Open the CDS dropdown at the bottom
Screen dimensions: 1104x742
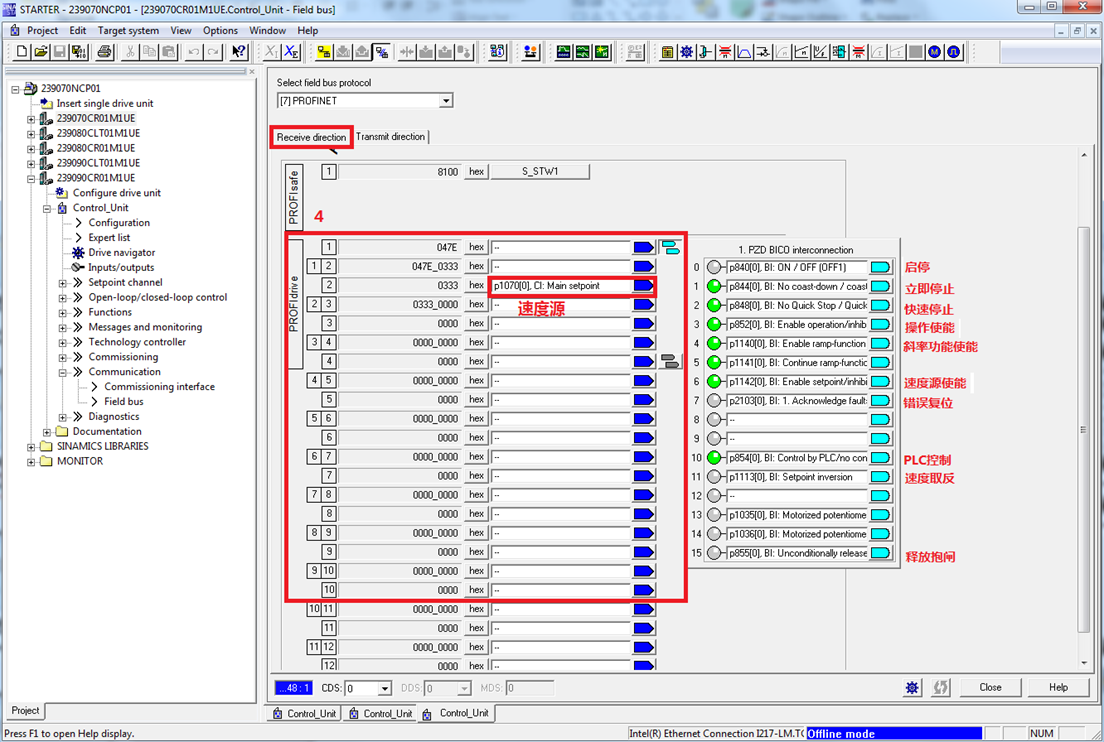point(384,689)
